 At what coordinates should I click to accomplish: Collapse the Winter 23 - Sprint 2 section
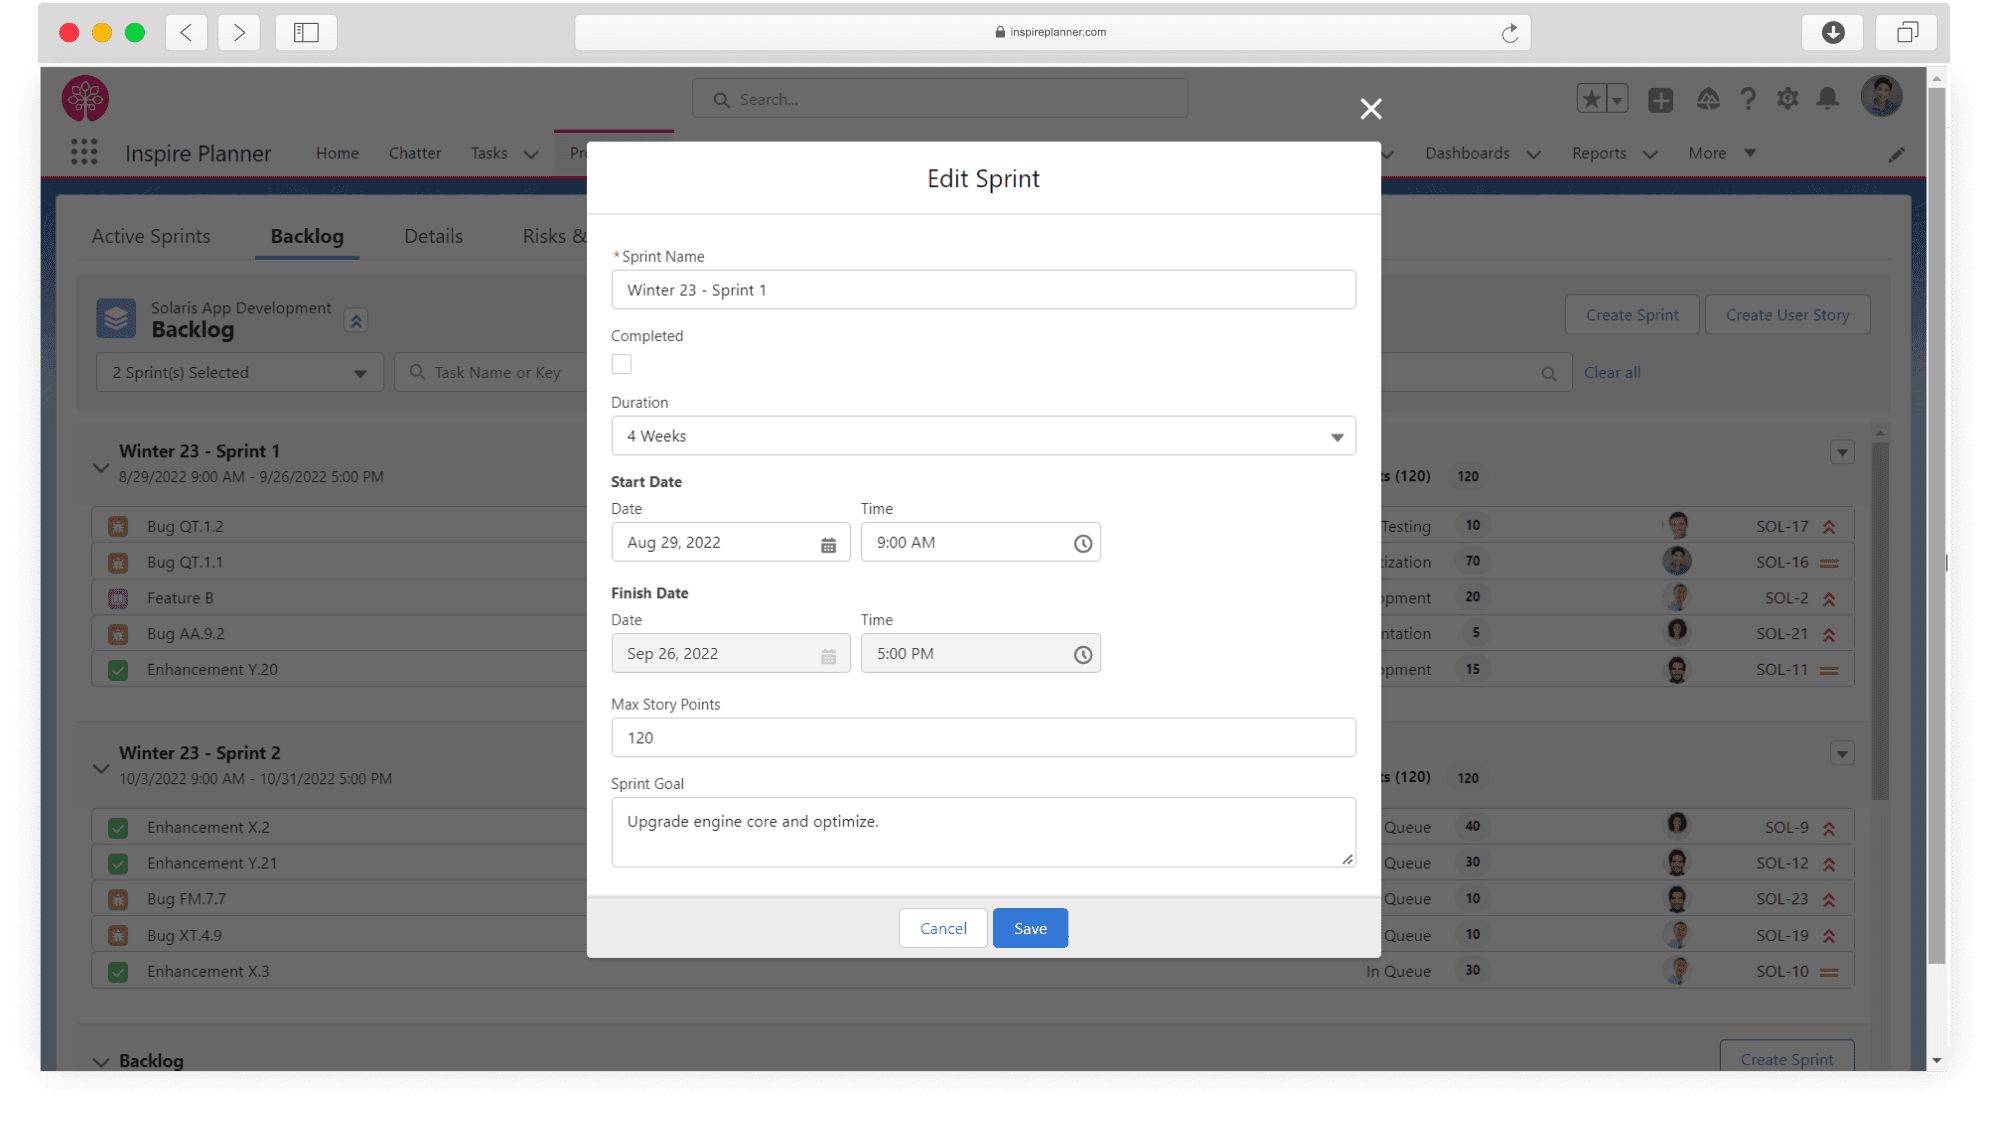coord(100,769)
